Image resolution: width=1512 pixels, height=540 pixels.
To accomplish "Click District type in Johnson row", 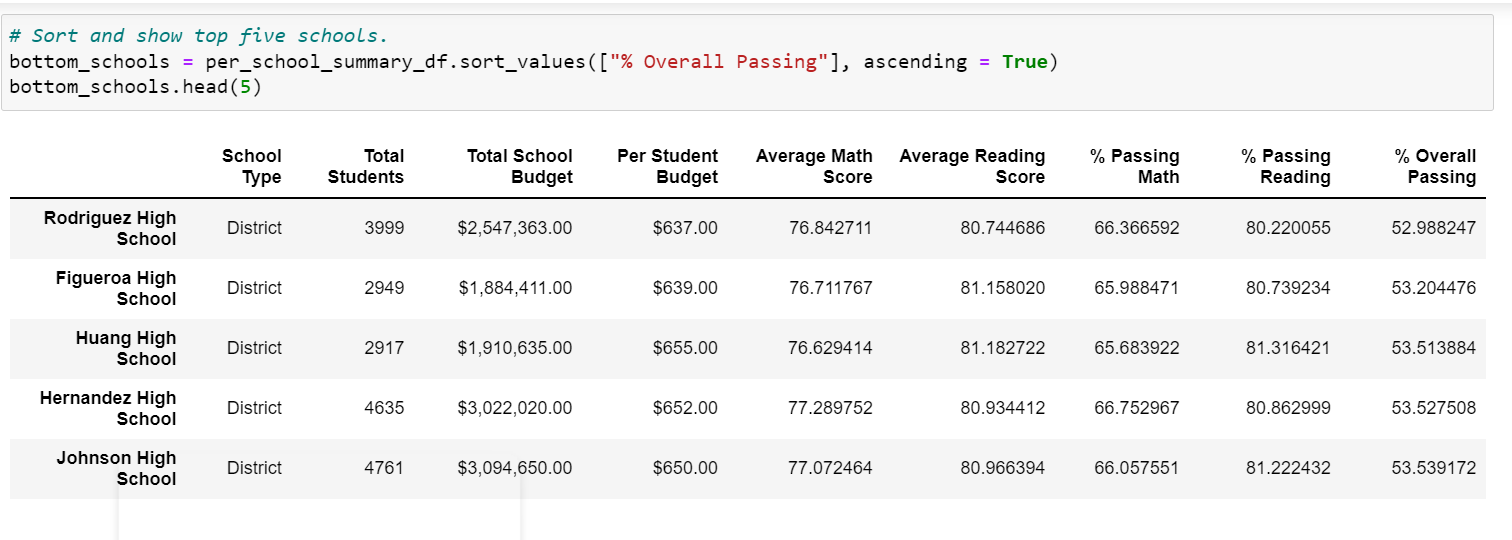I will [x=255, y=468].
